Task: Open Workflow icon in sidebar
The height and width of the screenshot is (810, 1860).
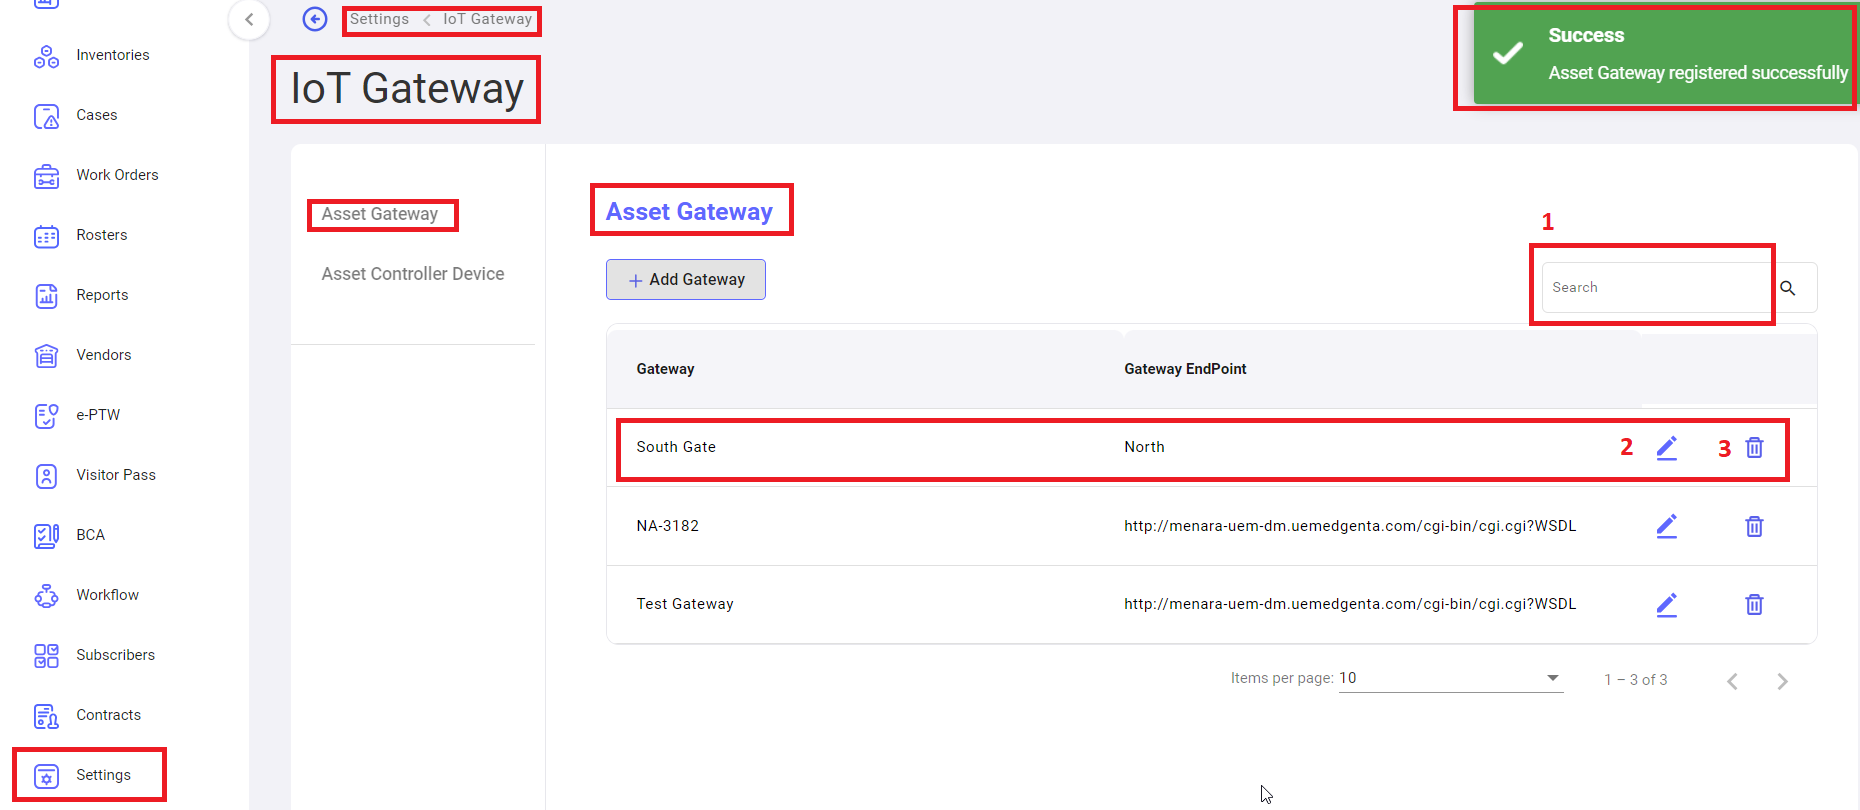Action: (x=46, y=596)
